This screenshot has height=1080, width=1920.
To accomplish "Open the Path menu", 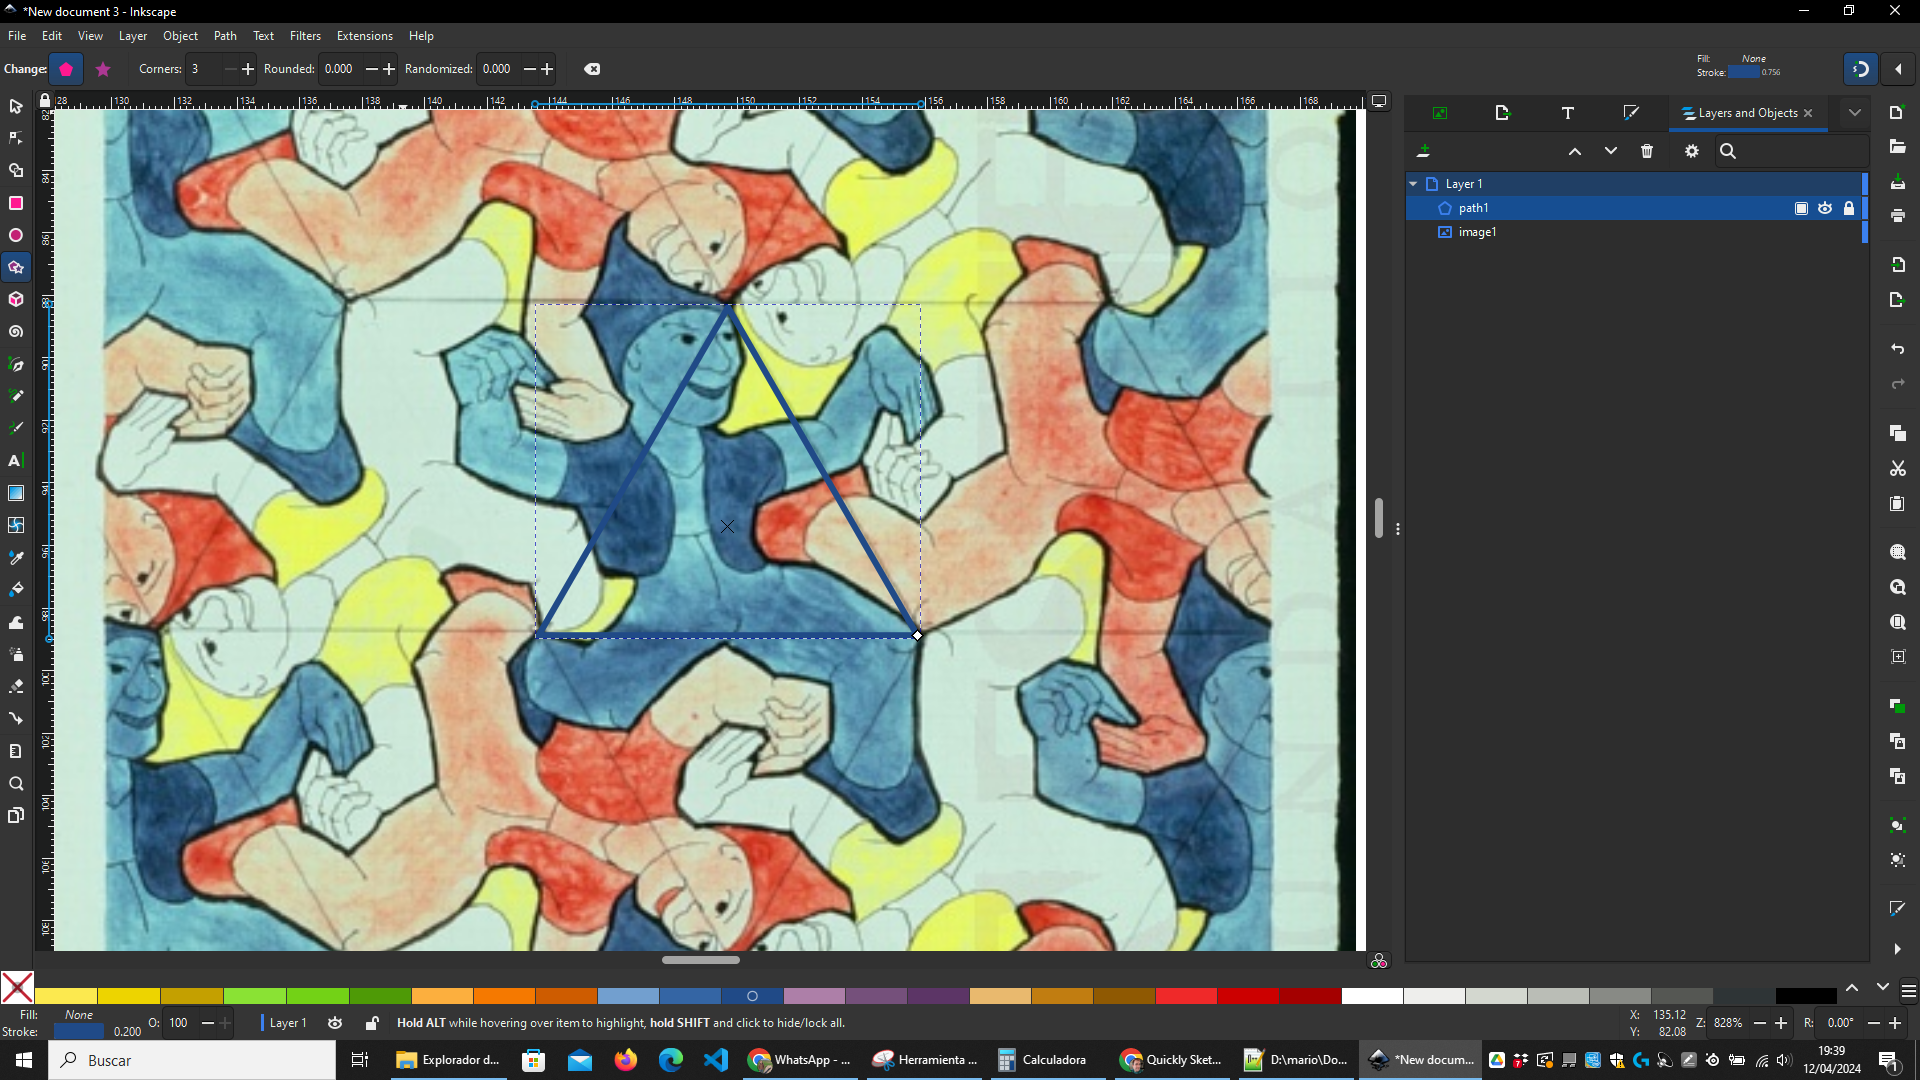I will (225, 36).
